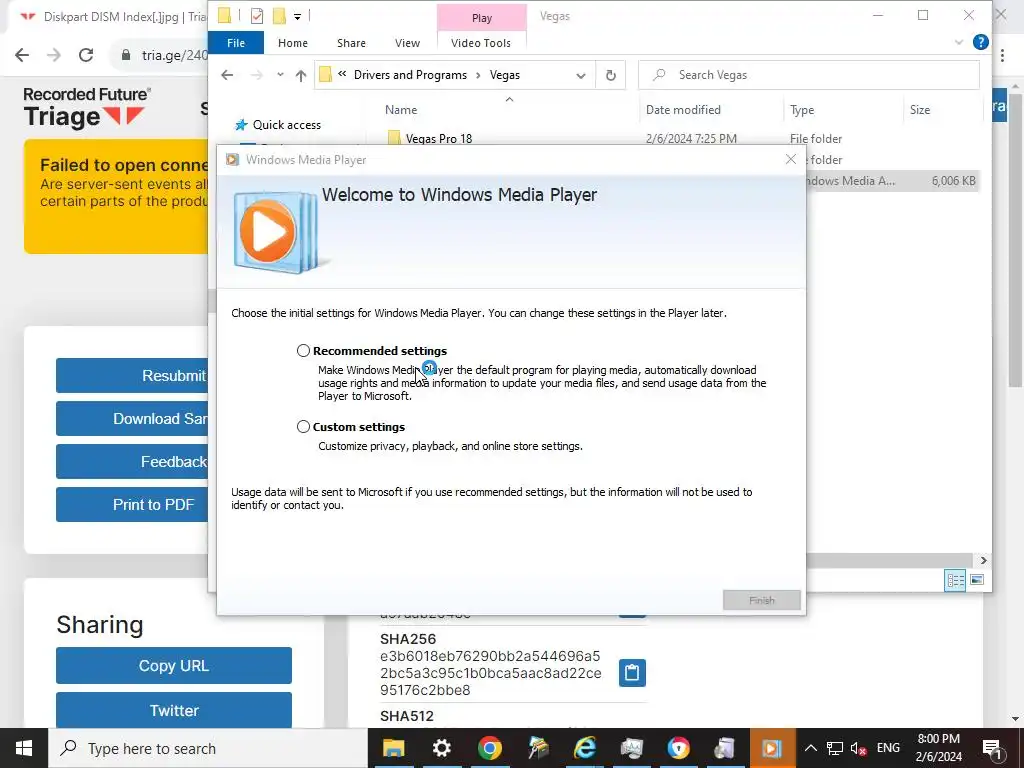Open Explorer help question mark icon

pos(980,42)
